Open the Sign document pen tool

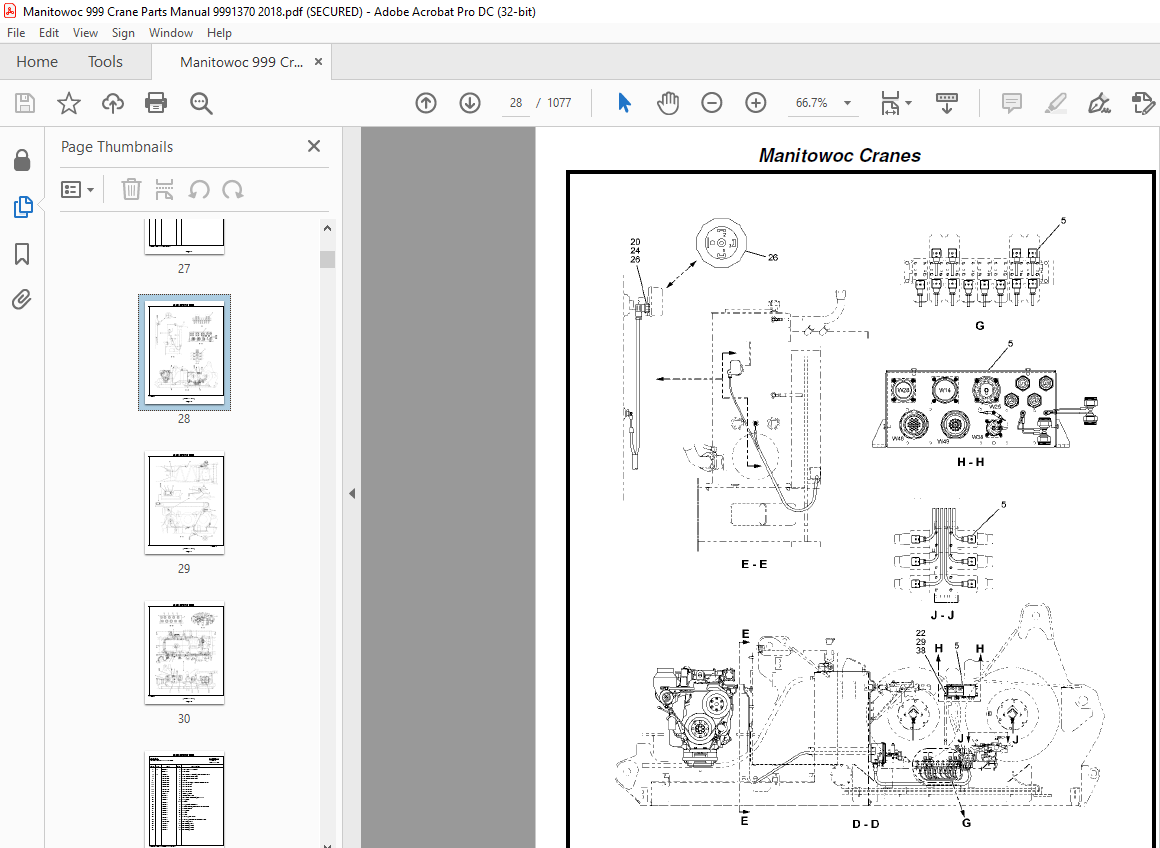click(x=1099, y=103)
